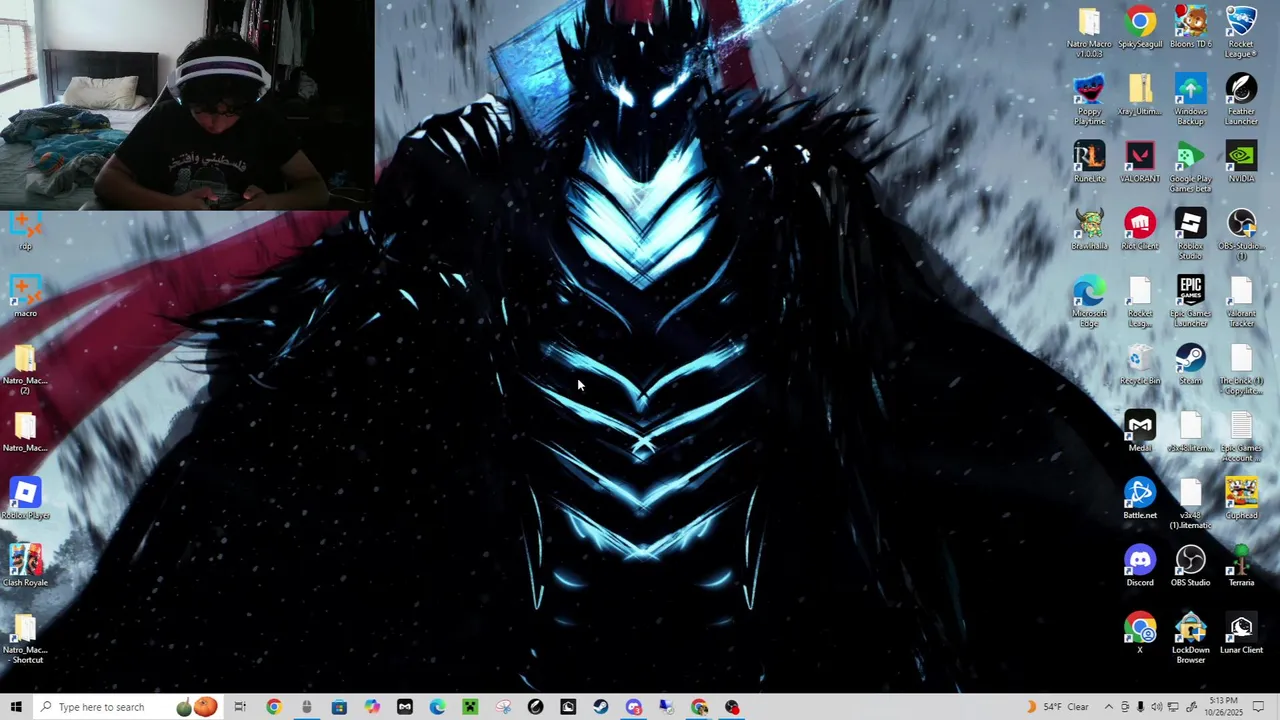Open the Lunar Client shortcut
The height and width of the screenshot is (720, 1280).
(x=1241, y=632)
